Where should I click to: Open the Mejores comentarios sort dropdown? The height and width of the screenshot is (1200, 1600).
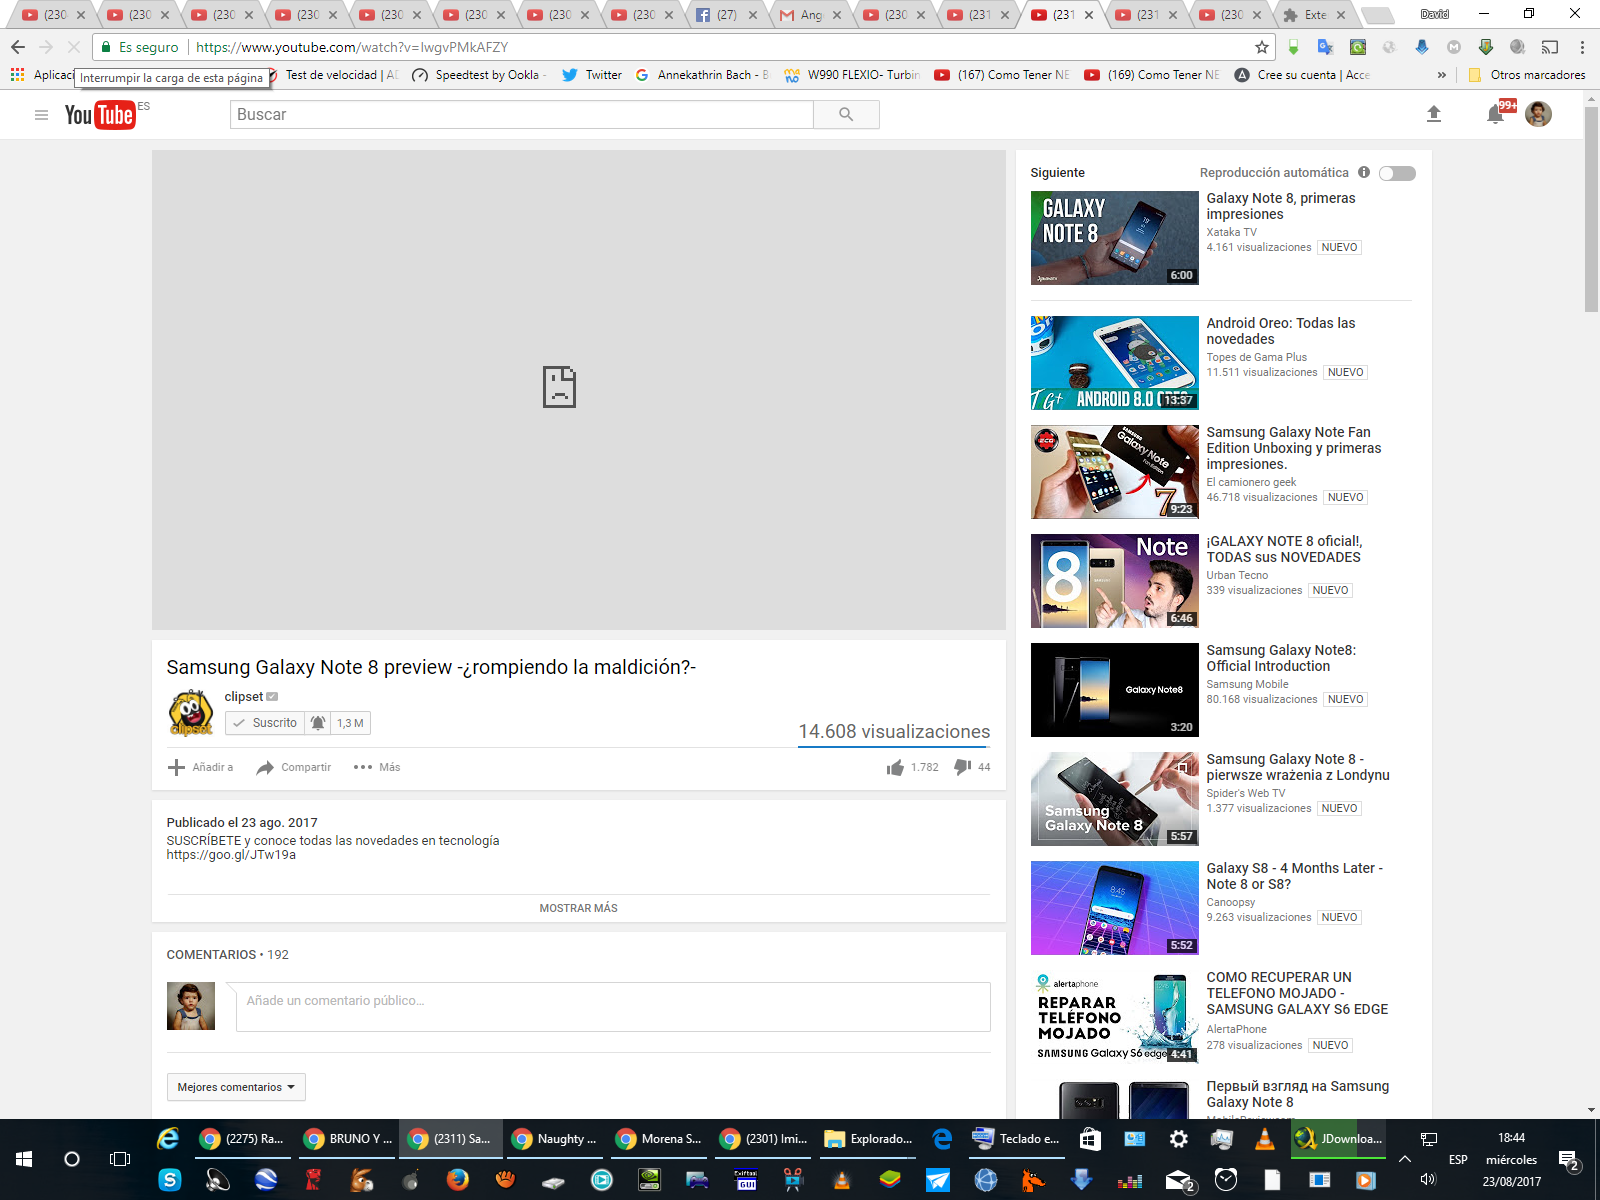click(x=236, y=1087)
